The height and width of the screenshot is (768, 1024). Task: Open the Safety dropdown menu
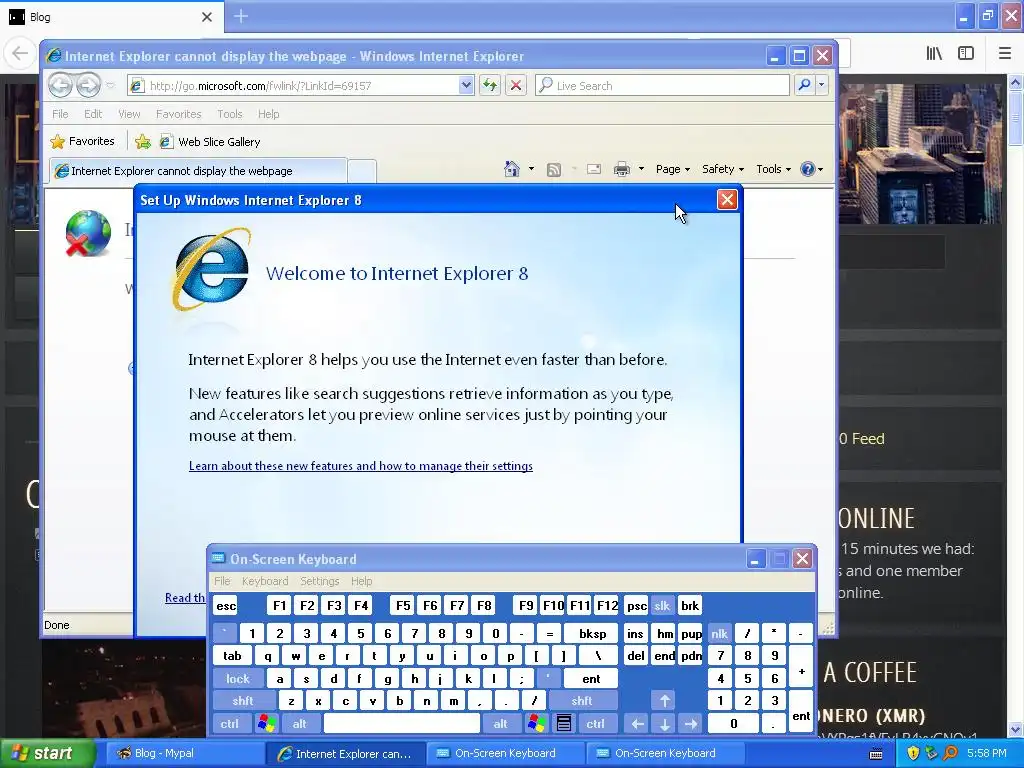pos(723,169)
